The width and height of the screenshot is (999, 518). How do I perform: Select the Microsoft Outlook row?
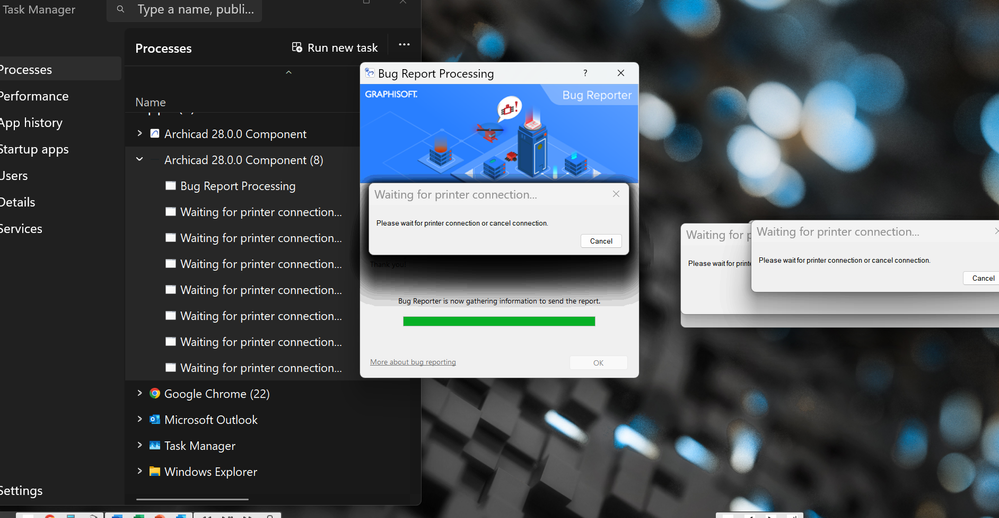click(242, 419)
